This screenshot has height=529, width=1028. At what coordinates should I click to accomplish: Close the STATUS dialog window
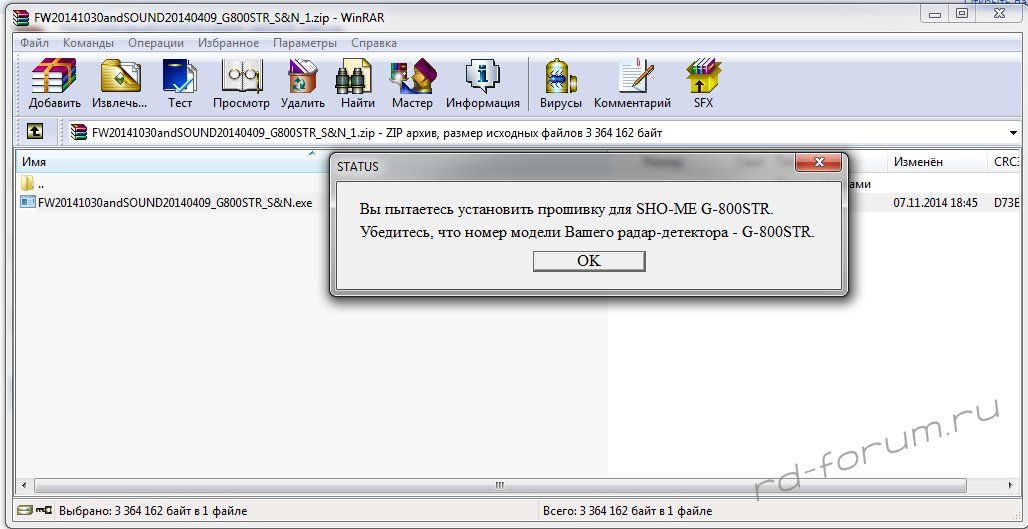tap(818, 163)
